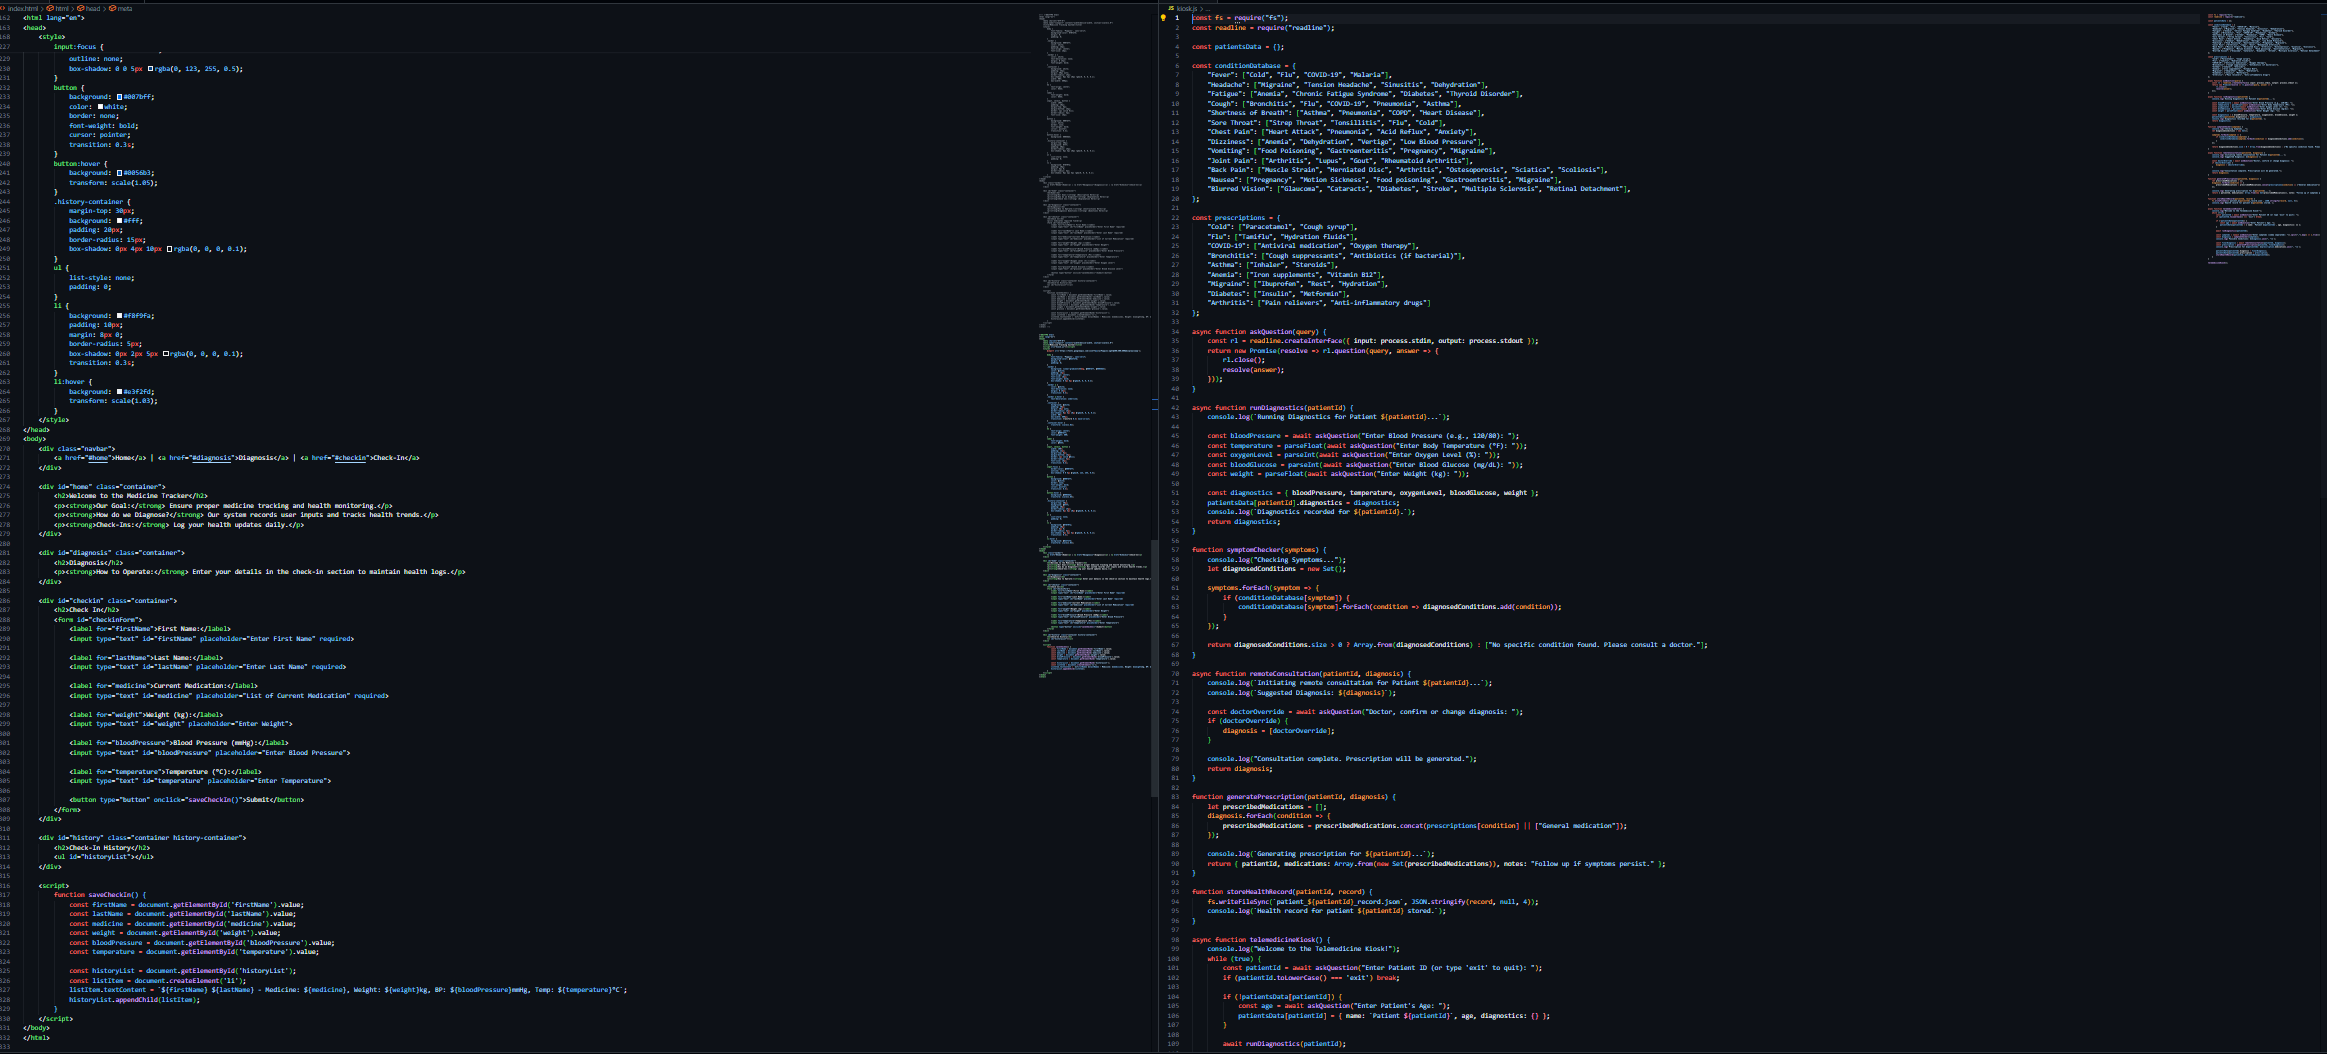Image resolution: width=2327 pixels, height=1054 pixels.
Task: Open color picker for #f8f9fa swatch
Action: 120,316
